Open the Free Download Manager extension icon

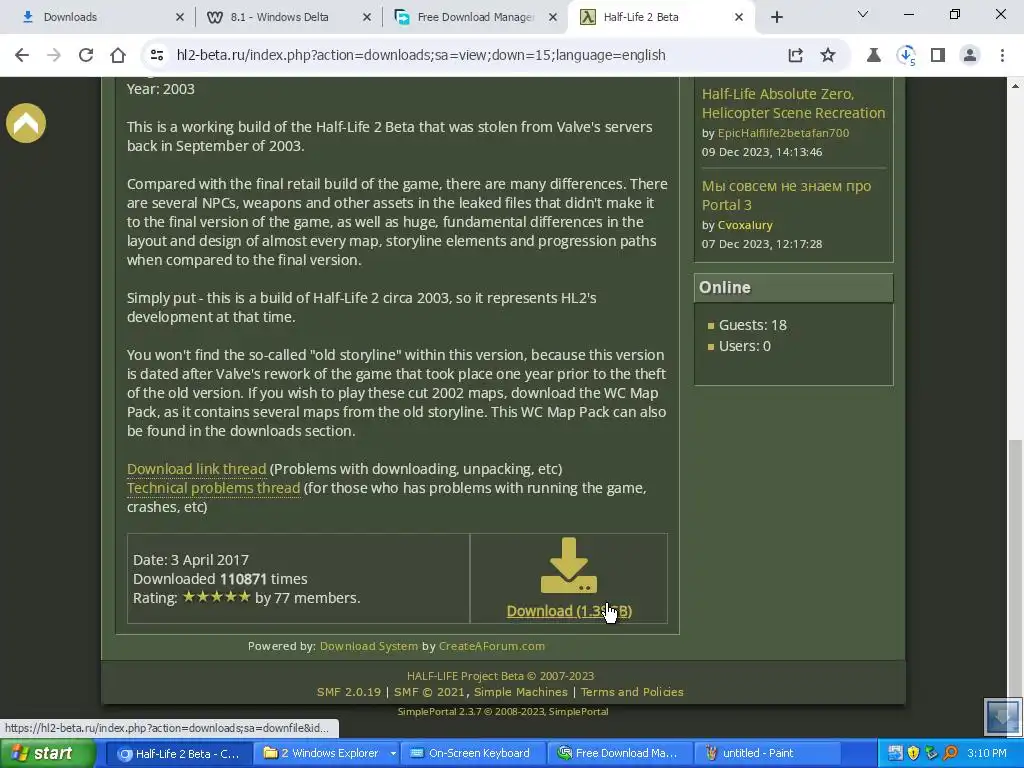[906, 56]
